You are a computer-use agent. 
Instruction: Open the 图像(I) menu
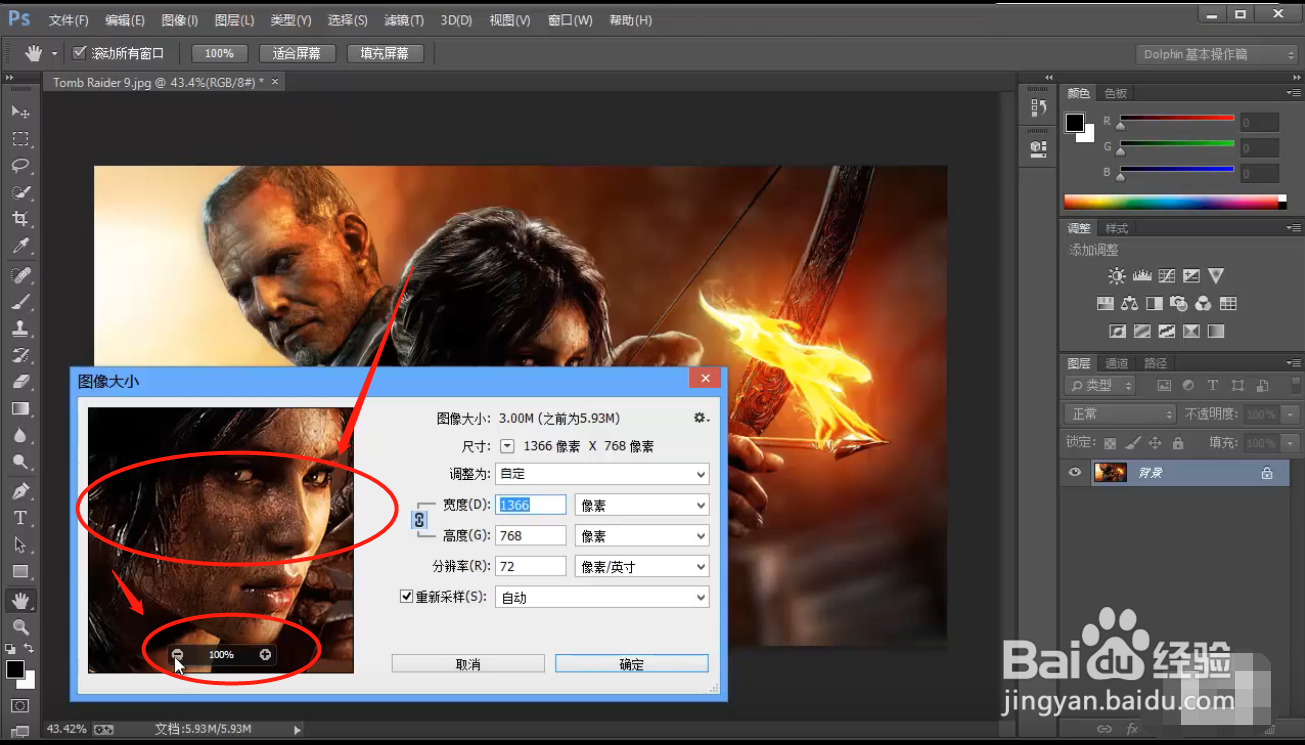point(180,20)
